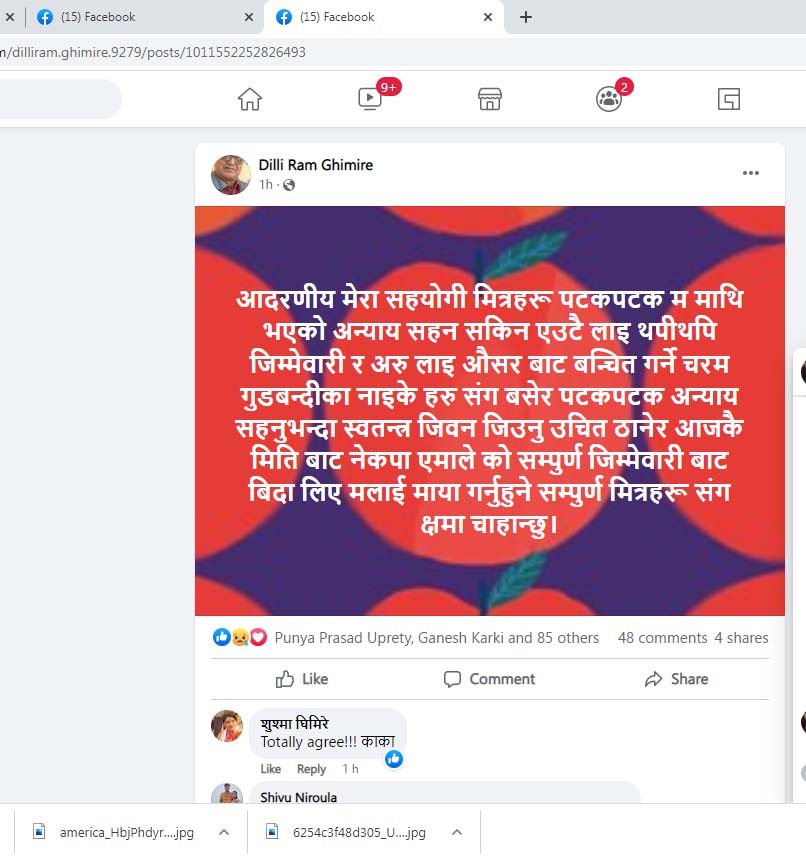The height and width of the screenshot is (860, 806).
Task: Open the Watch videos icon
Action: [x=370, y=99]
